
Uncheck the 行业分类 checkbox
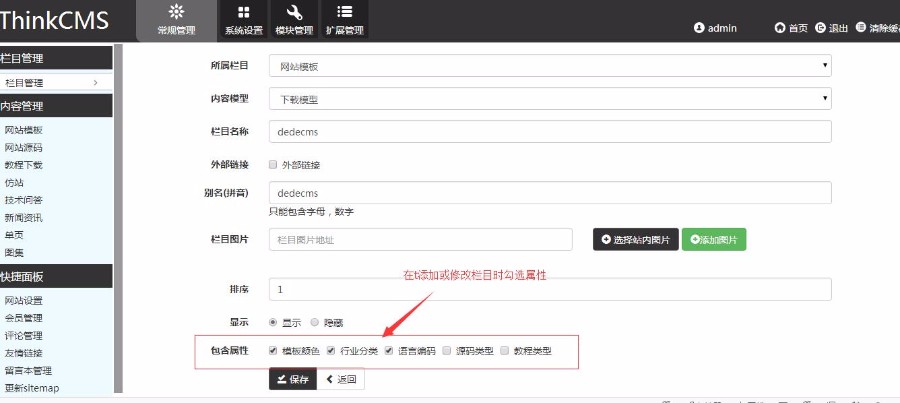(x=331, y=350)
